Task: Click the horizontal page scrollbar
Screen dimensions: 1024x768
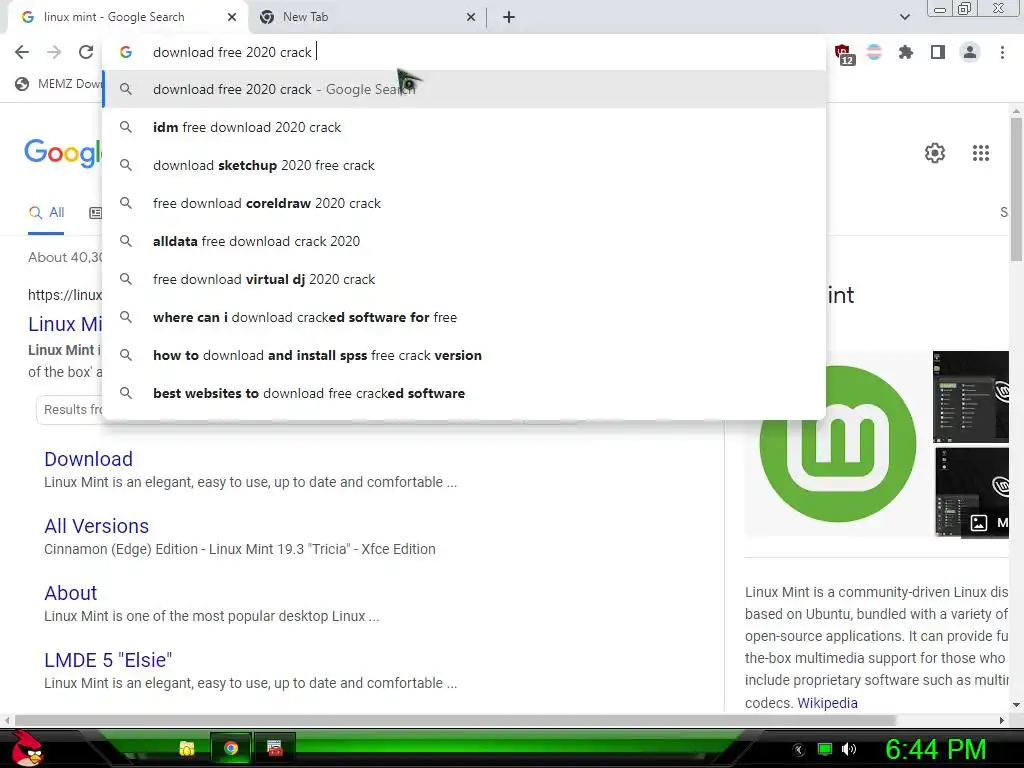Action: 455,720
